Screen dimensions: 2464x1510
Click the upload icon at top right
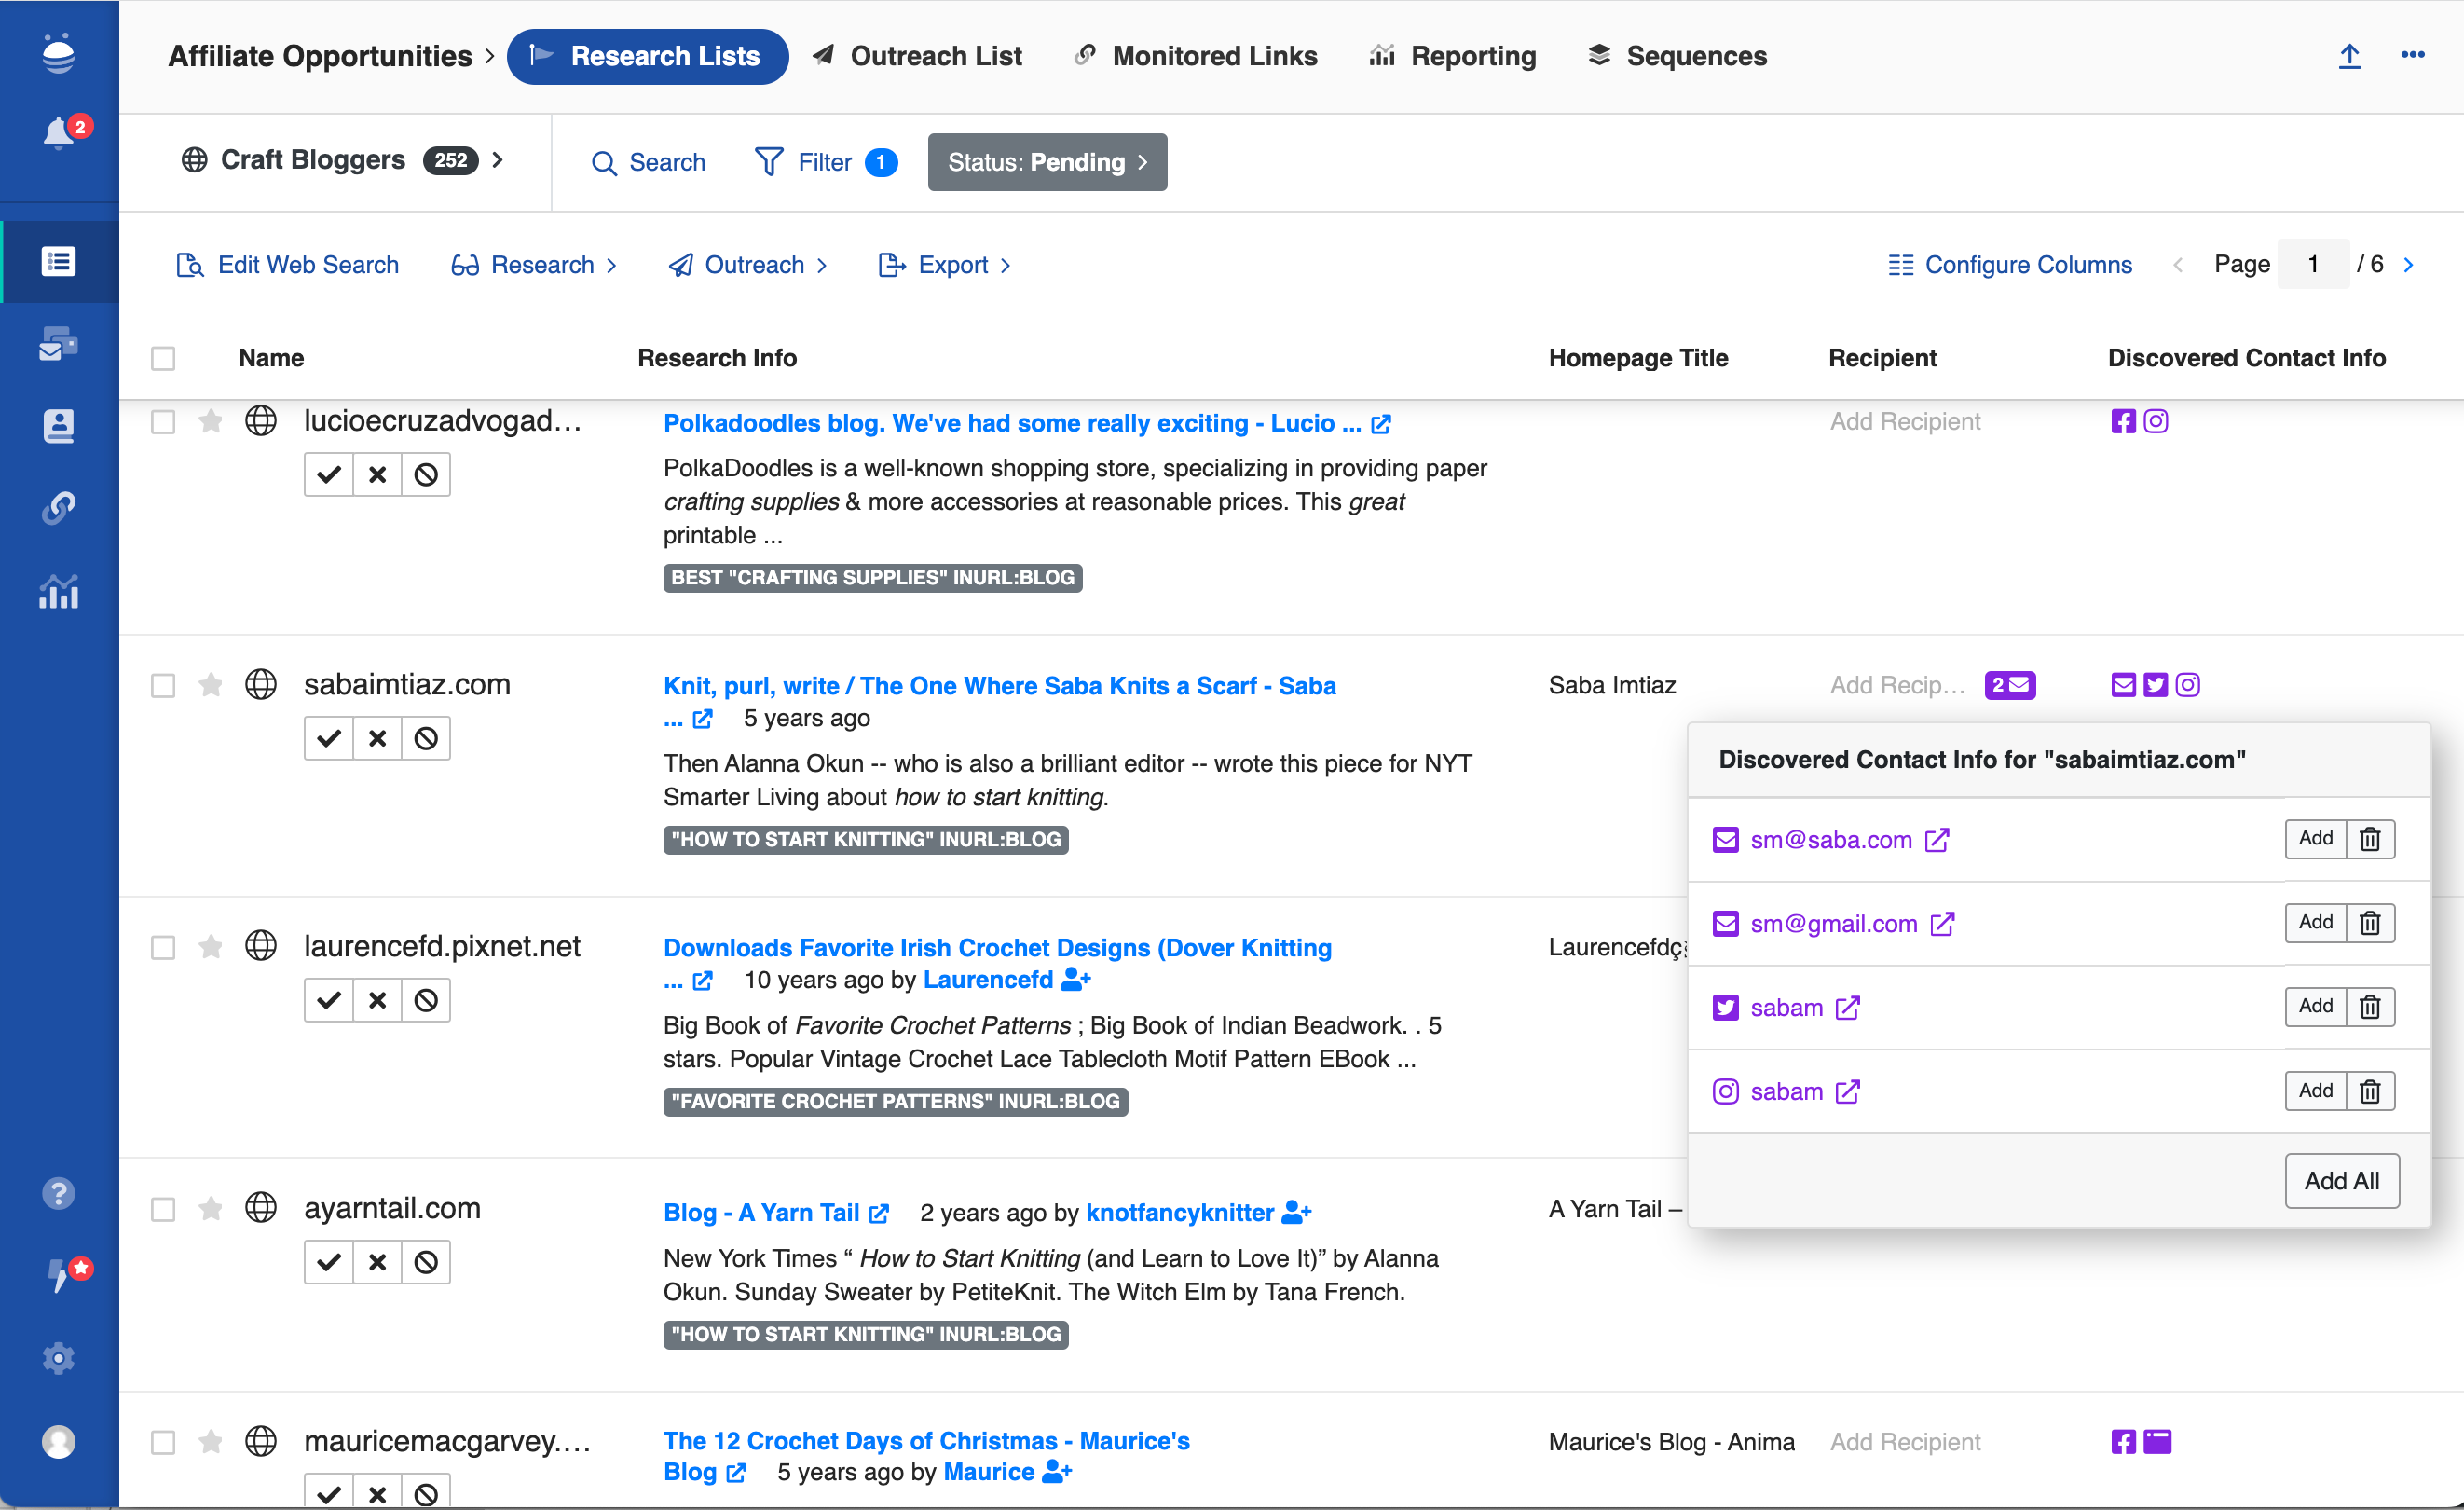tap(2349, 56)
